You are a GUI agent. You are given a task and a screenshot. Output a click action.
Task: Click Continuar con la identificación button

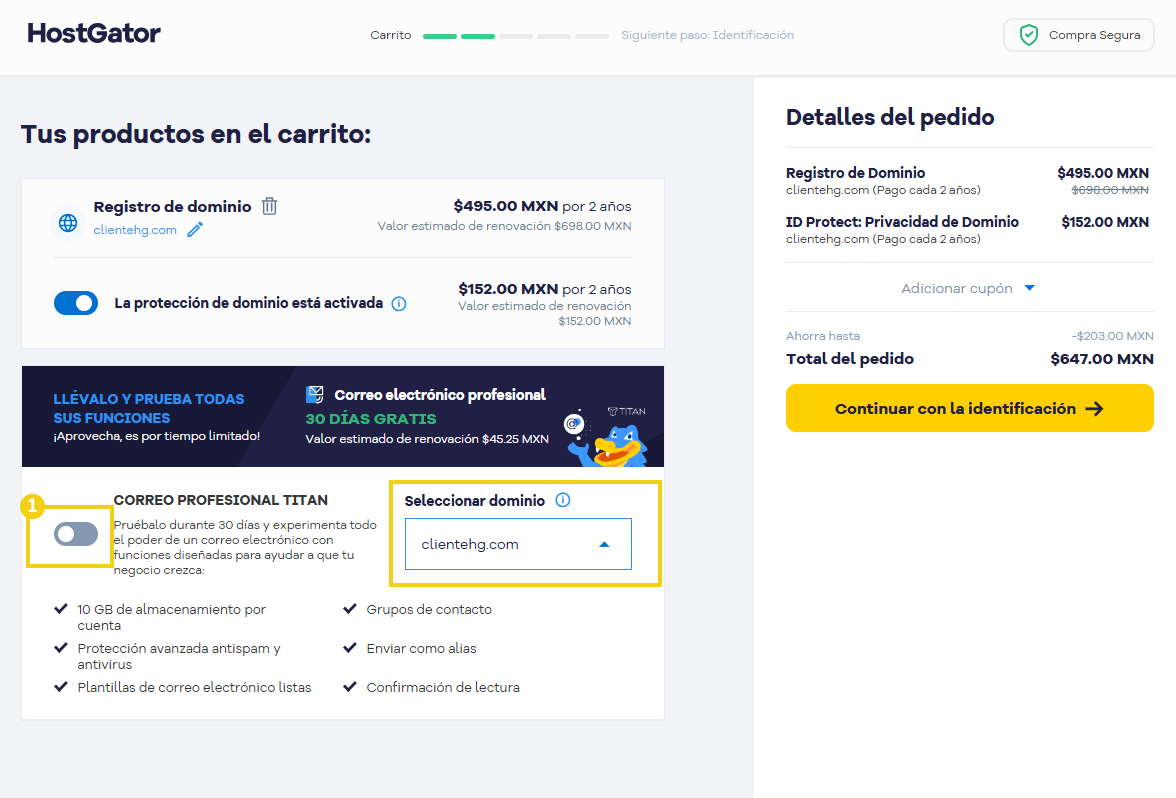point(970,408)
